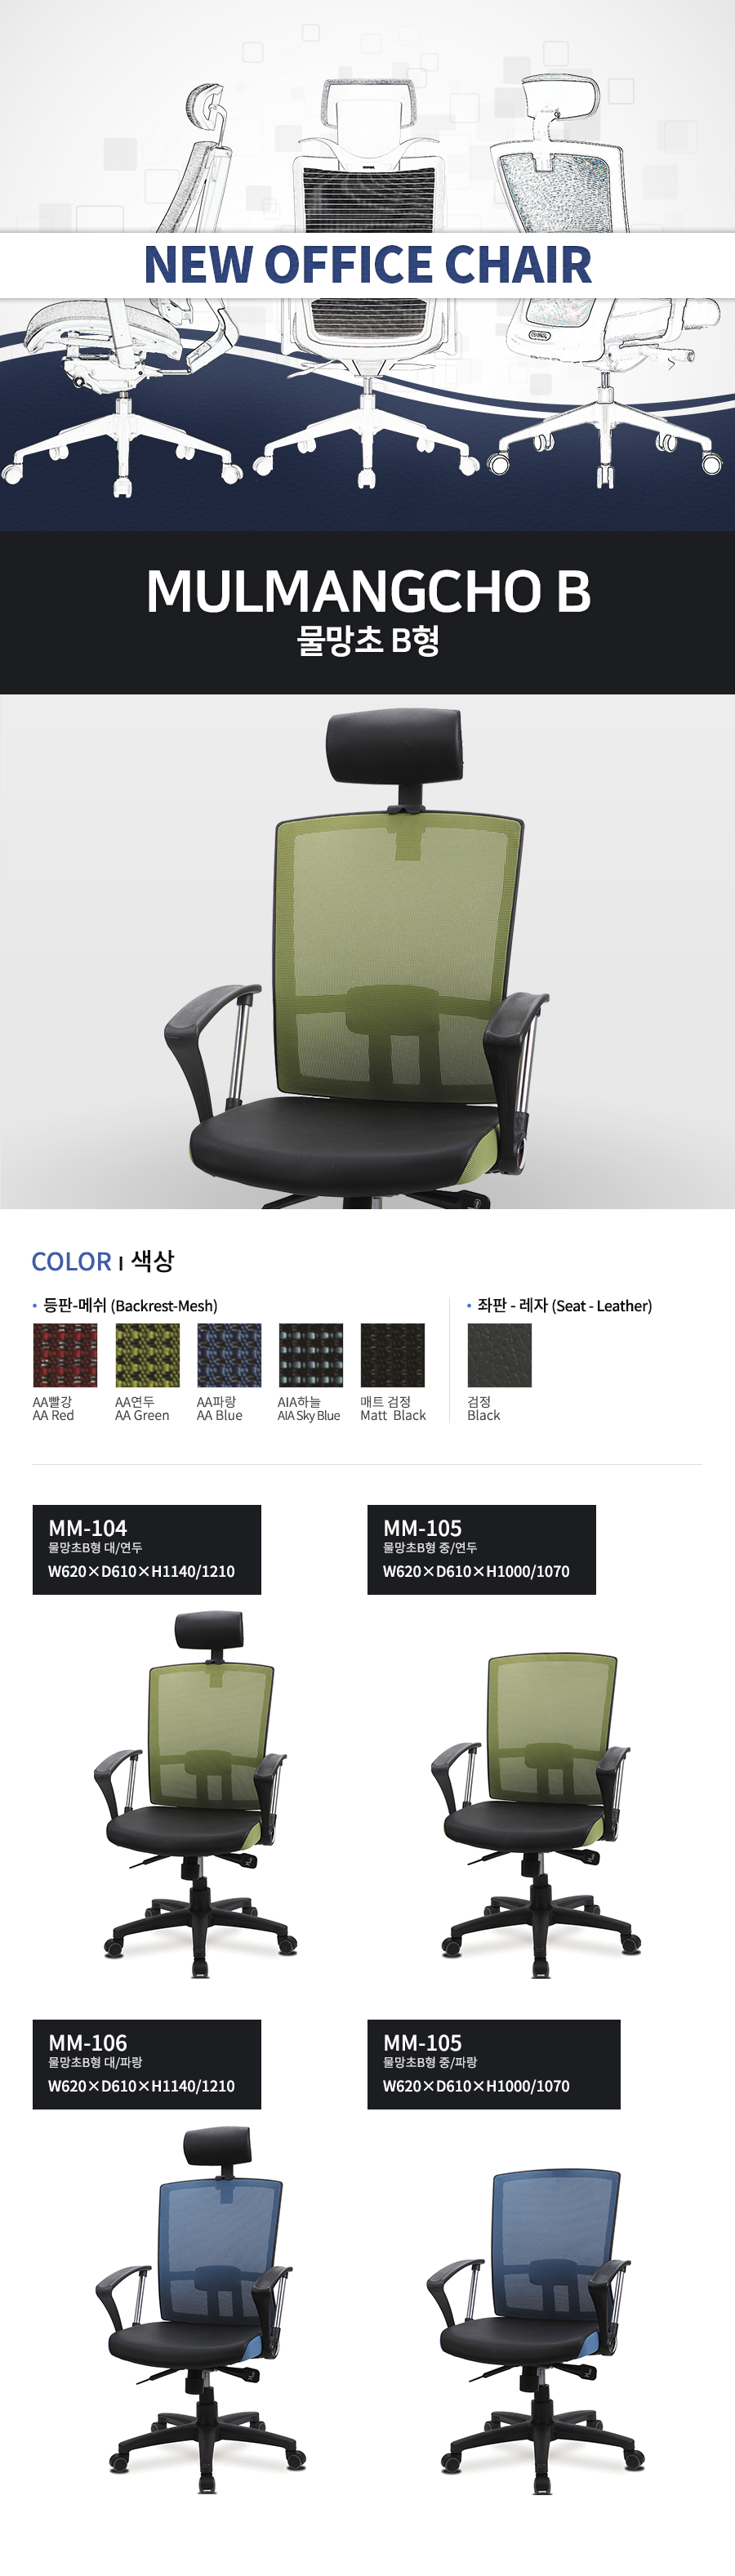Select the AA Red mesh swatch

pos(65,1355)
